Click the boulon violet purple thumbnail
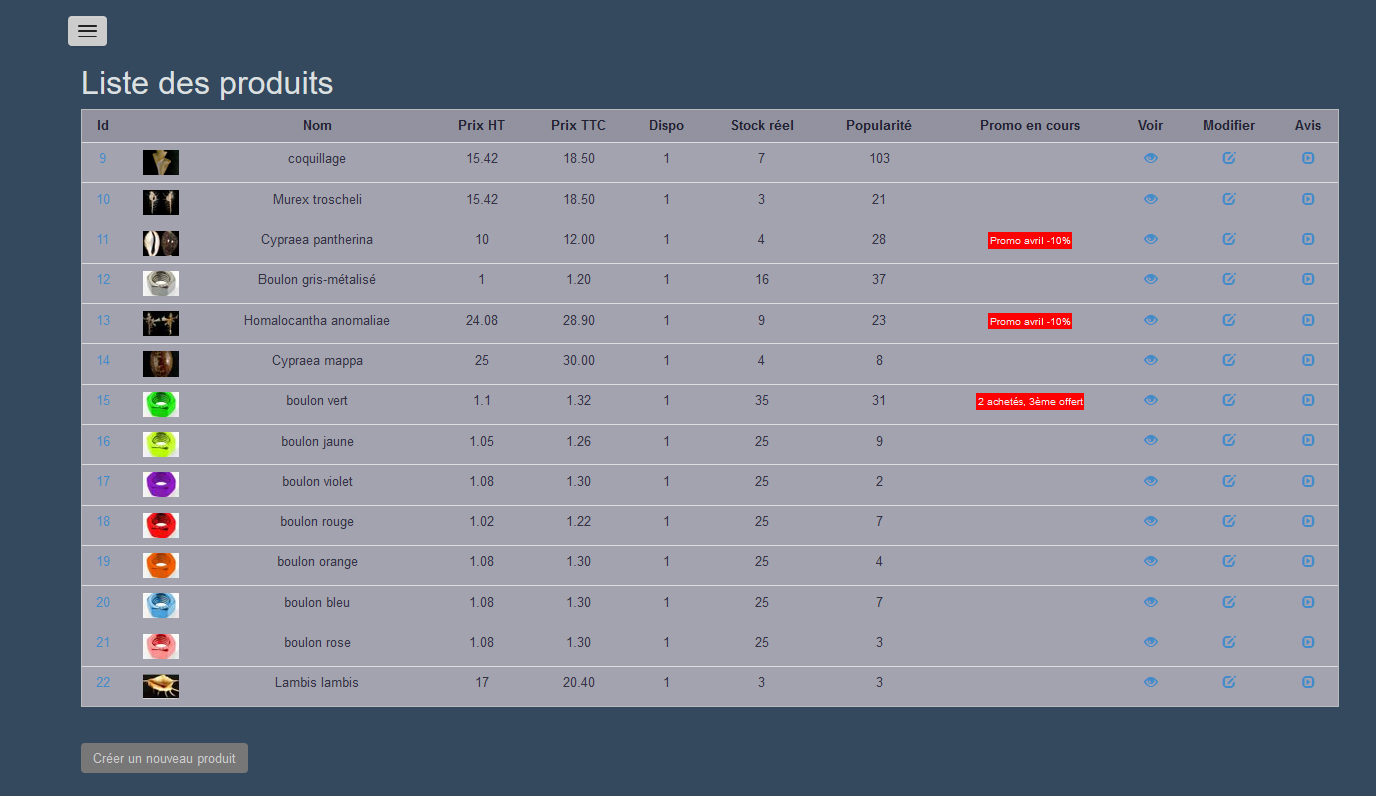The height and width of the screenshot is (796, 1376). [x=161, y=485]
